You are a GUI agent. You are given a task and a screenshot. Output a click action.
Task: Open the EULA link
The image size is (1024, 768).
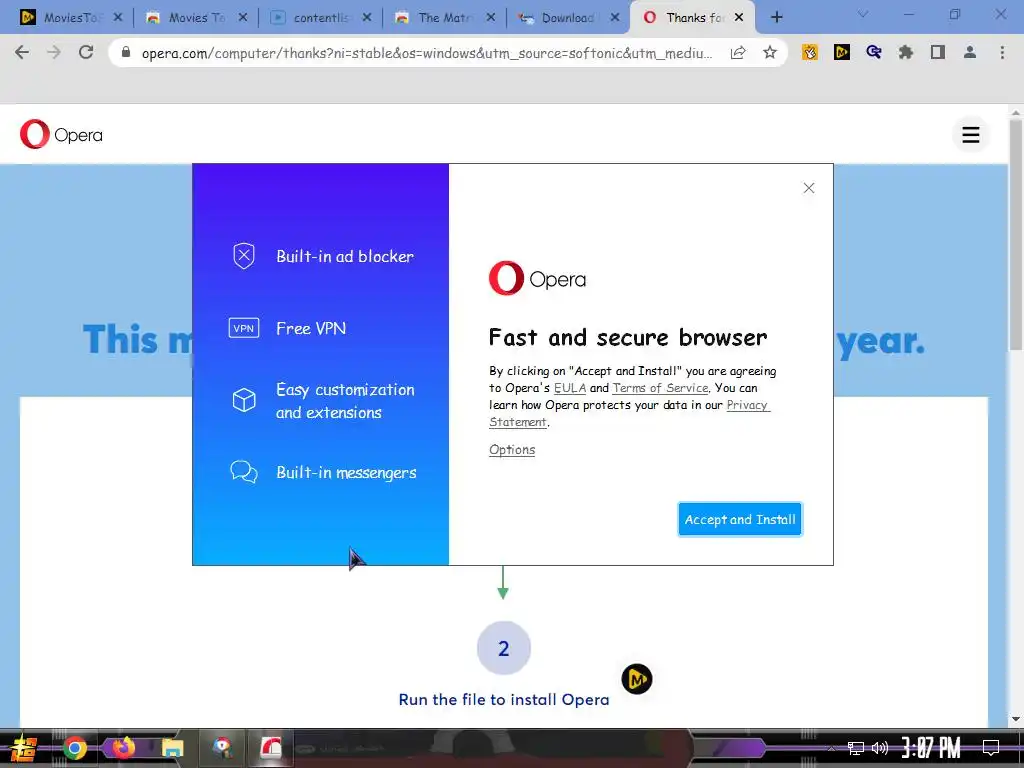(x=569, y=388)
